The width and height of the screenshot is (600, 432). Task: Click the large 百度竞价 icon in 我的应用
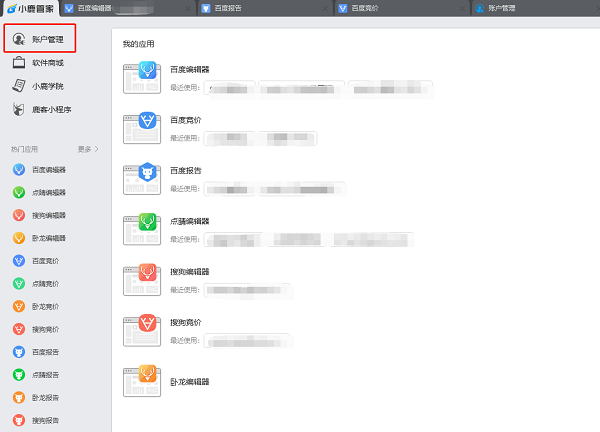coord(142,128)
